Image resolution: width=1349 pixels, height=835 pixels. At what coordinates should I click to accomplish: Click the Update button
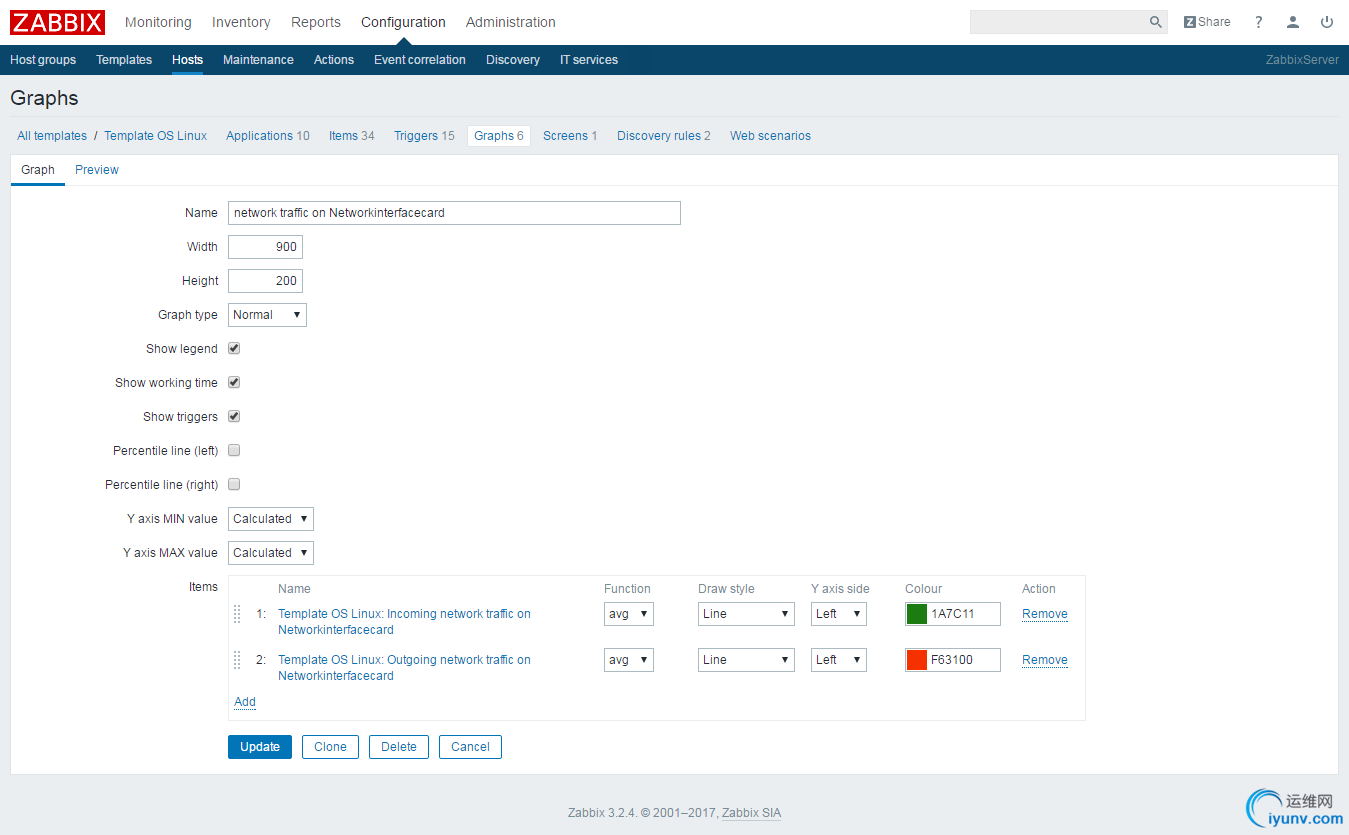tap(260, 747)
